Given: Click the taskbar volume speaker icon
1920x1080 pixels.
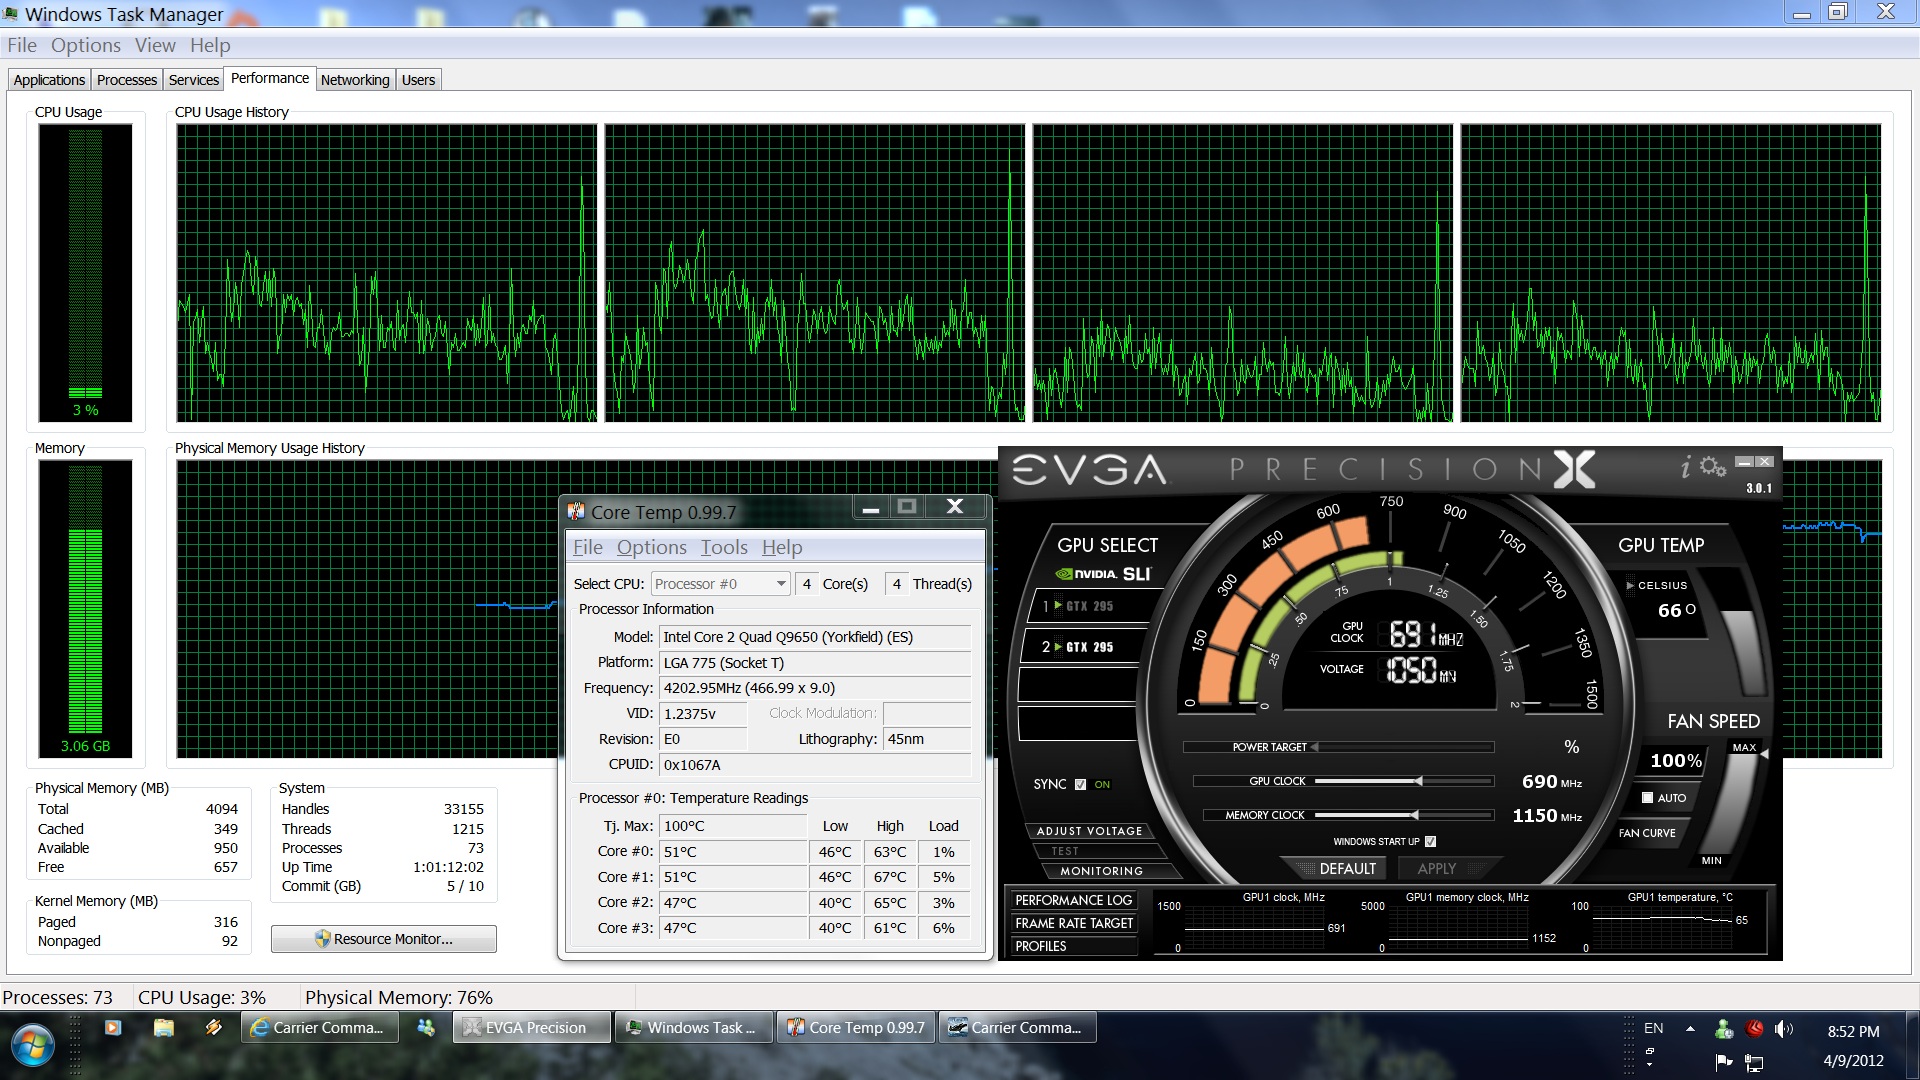Looking at the screenshot, I should coord(1783,1028).
